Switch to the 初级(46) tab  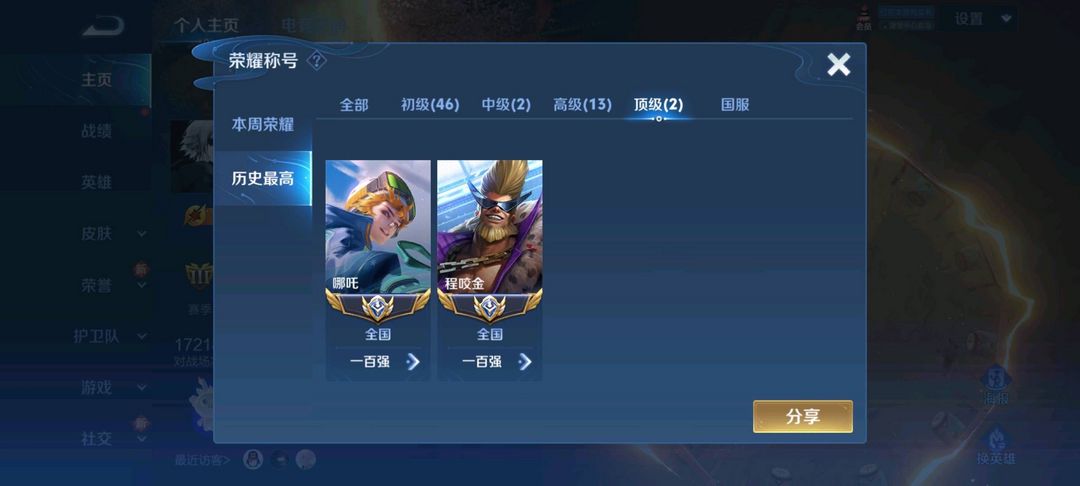[430, 105]
